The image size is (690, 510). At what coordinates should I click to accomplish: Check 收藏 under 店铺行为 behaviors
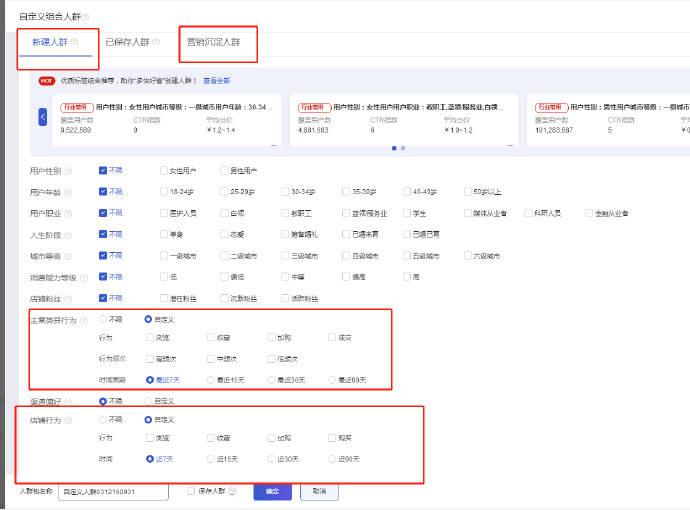pos(211,438)
